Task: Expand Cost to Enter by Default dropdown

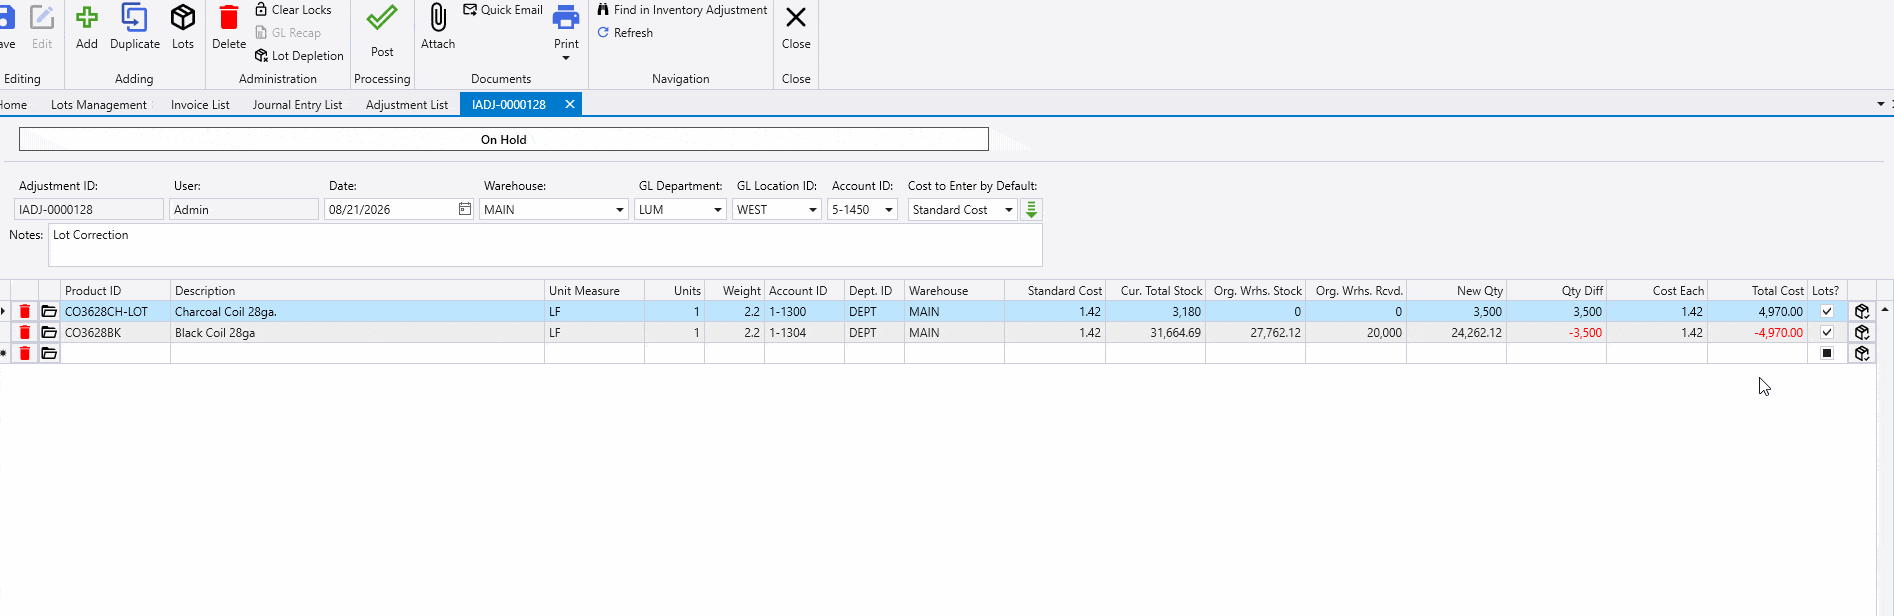Action: 1009,210
